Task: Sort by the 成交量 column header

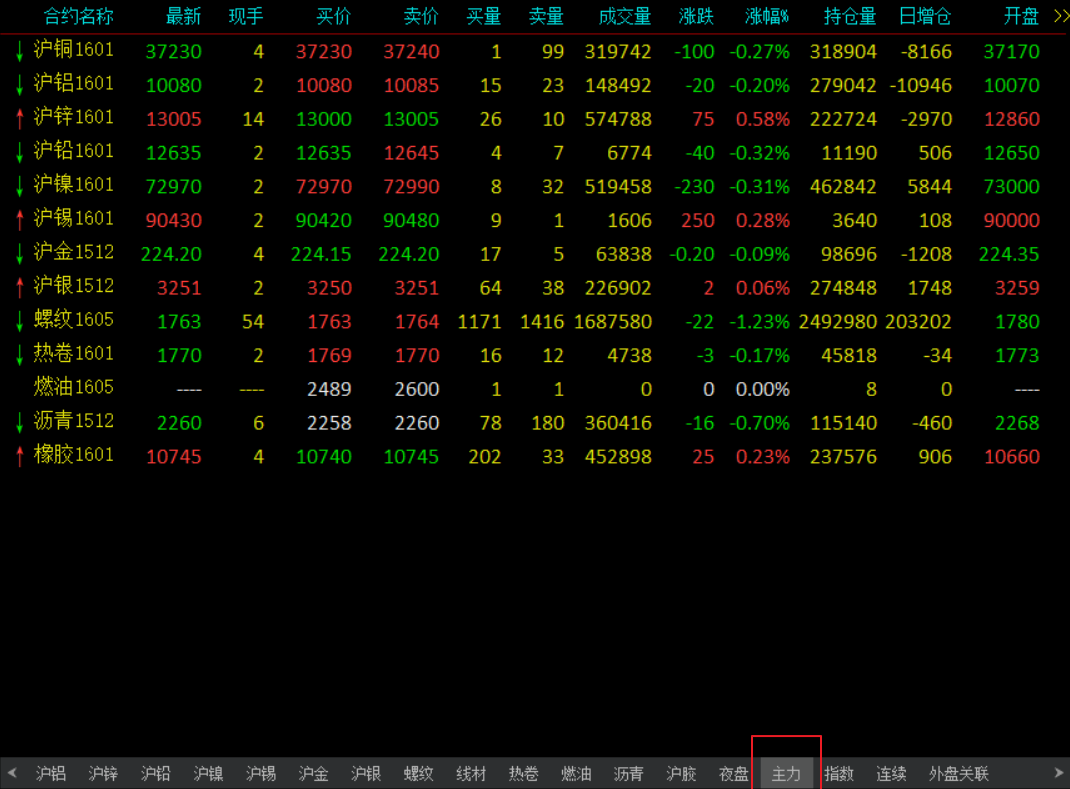Action: tap(625, 17)
